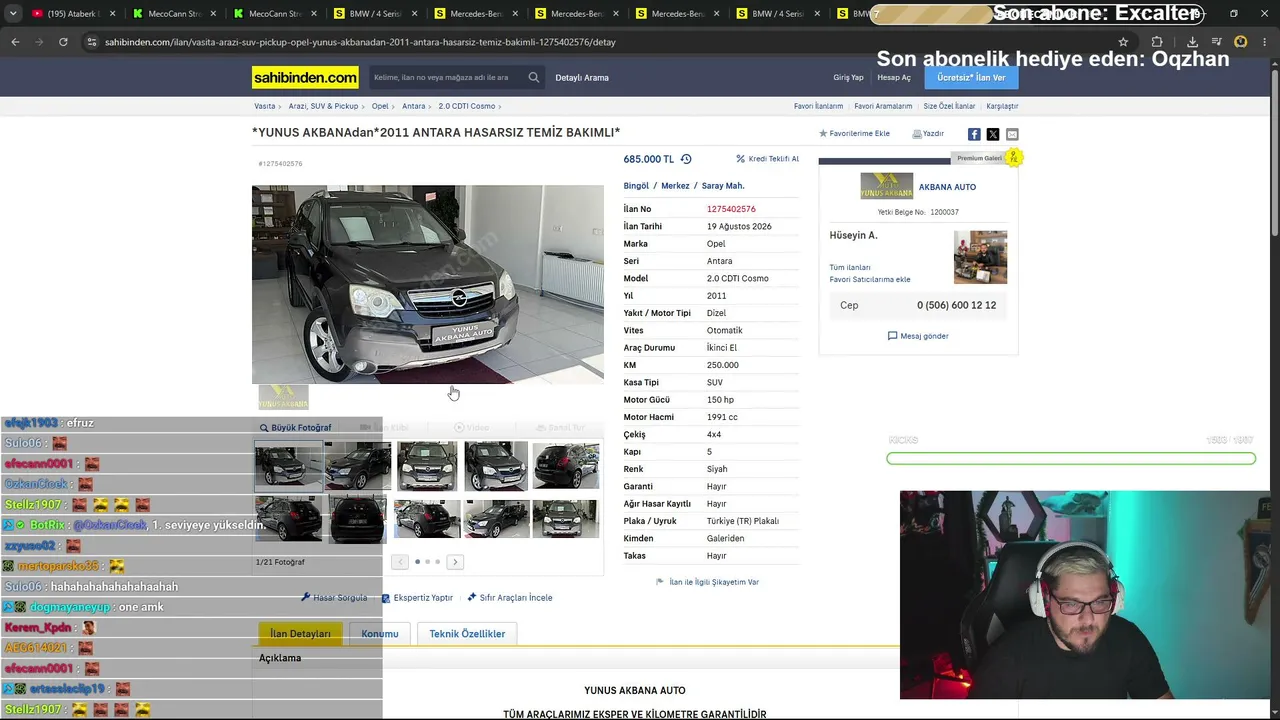Click Mesaj gönder message link
1280x720 pixels.
[x=918, y=336]
